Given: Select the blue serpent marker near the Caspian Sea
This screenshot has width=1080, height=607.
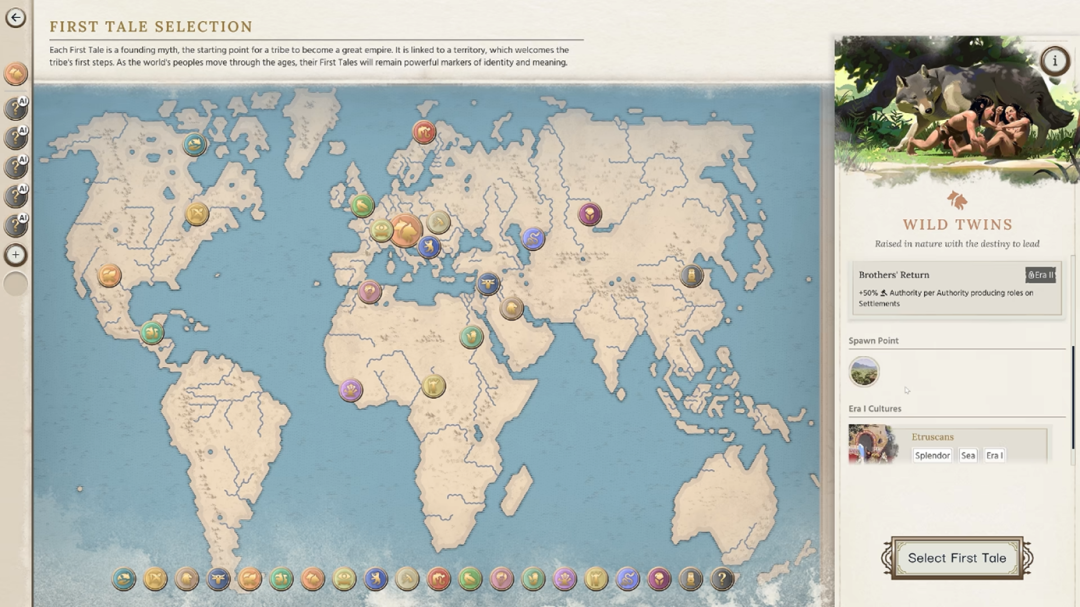Looking at the screenshot, I should (x=532, y=238).
